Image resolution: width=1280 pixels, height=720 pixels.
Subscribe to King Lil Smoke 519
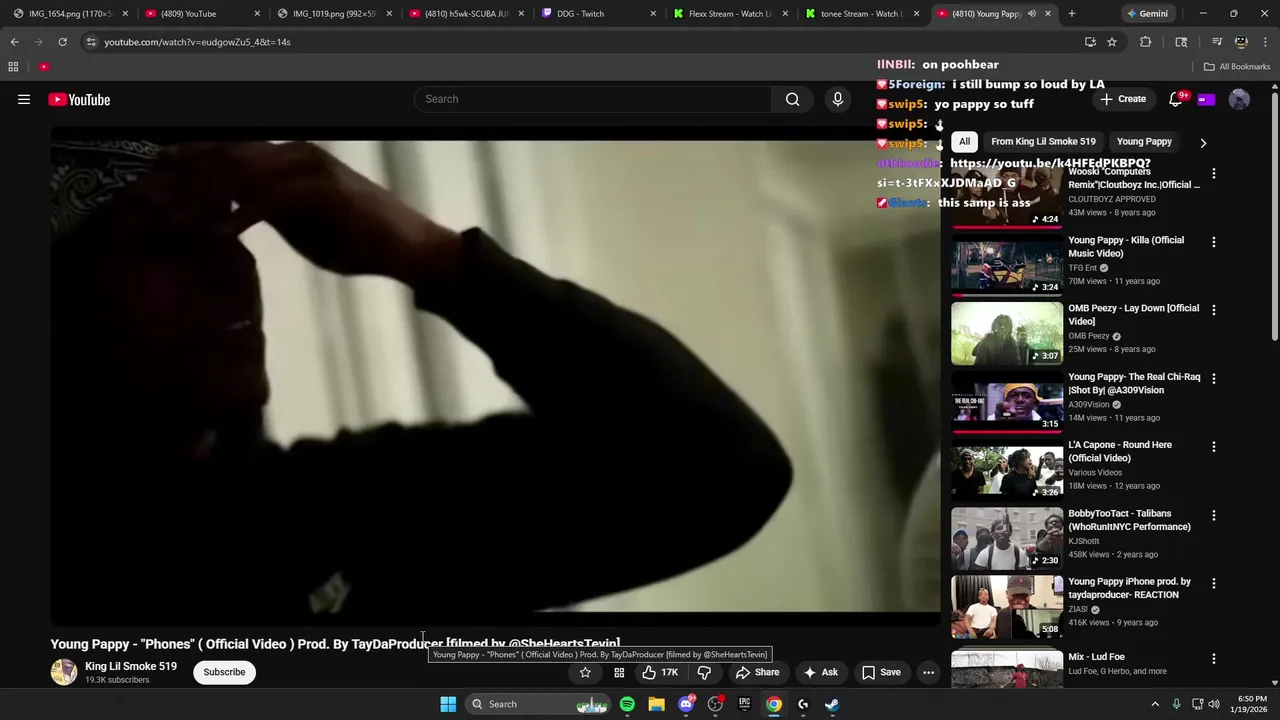[224, 672]
